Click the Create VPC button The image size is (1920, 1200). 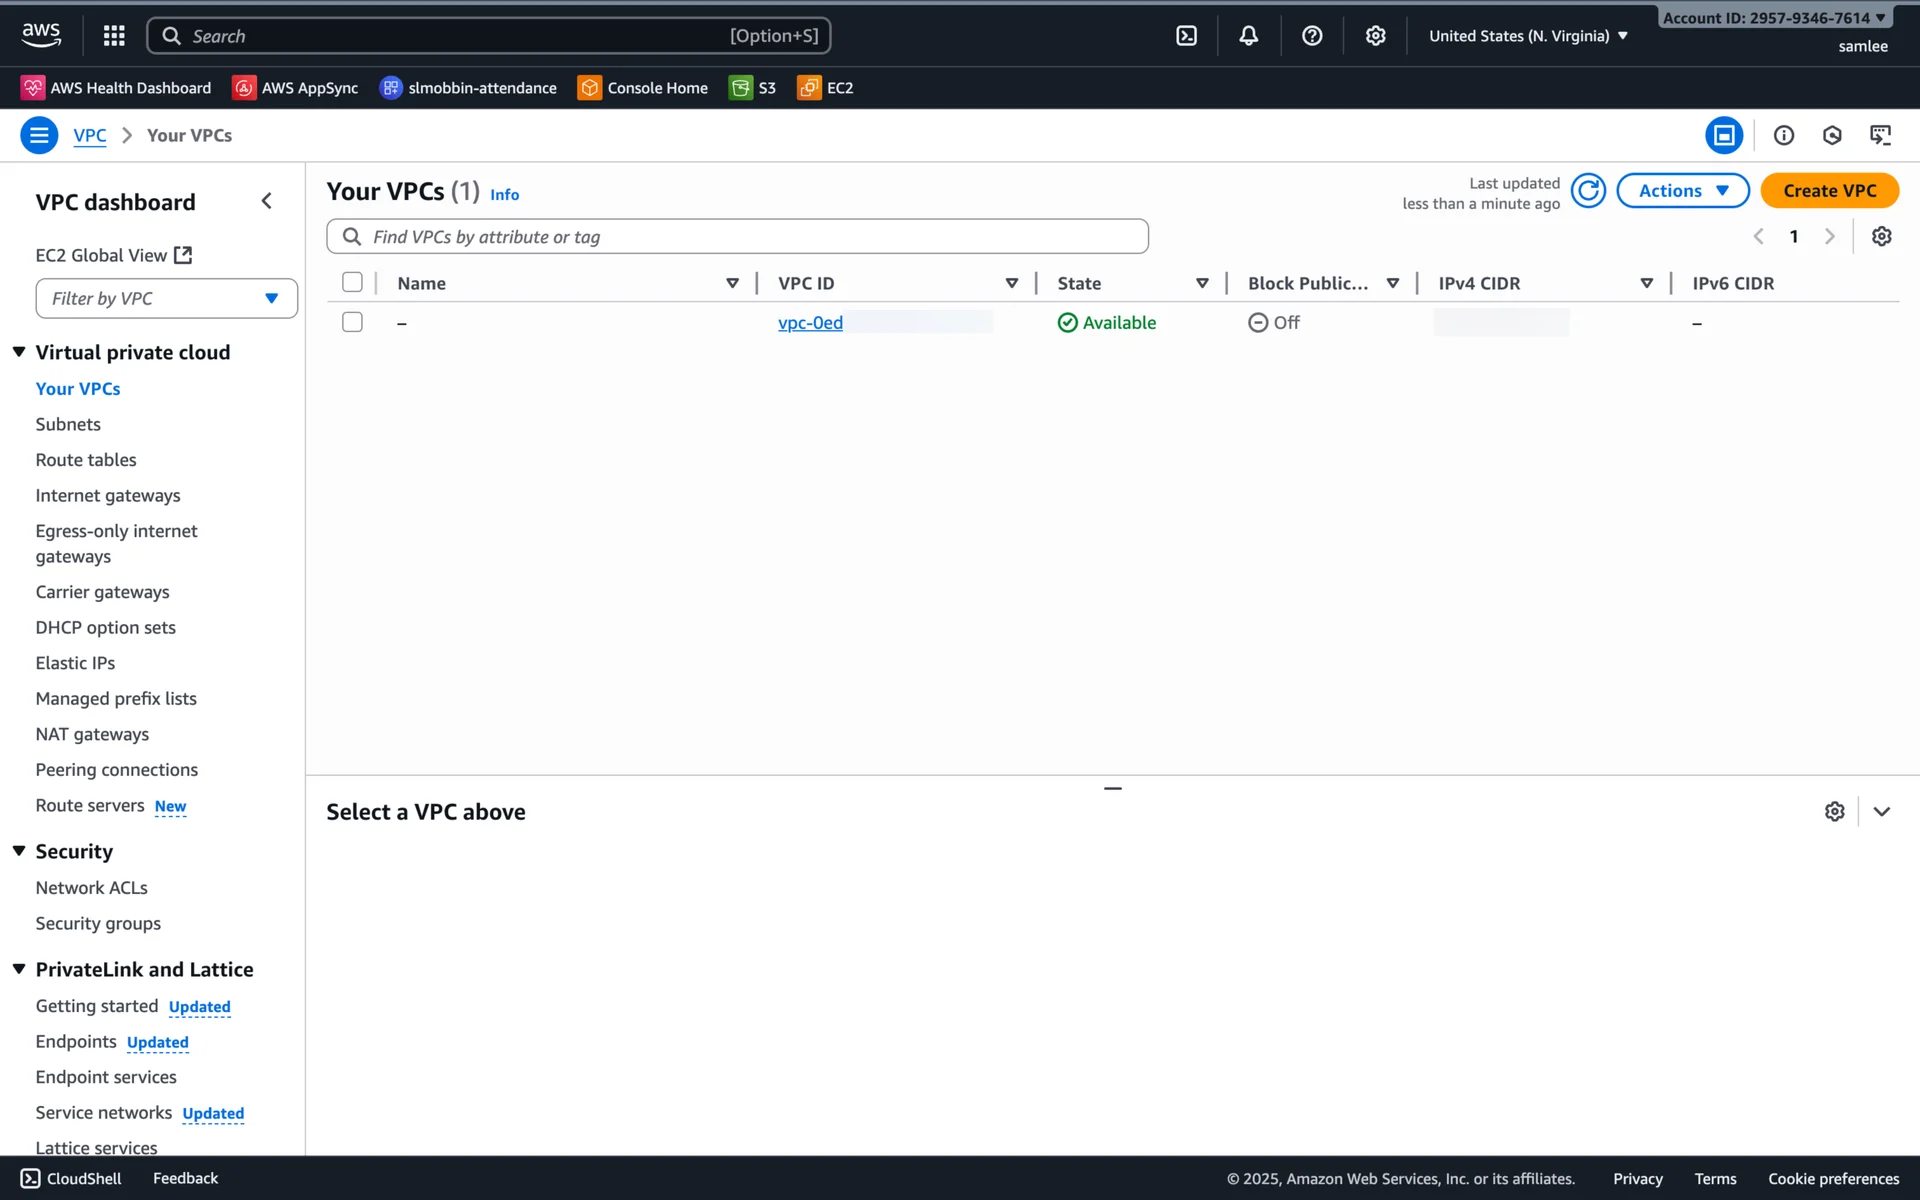[1829, 191]
